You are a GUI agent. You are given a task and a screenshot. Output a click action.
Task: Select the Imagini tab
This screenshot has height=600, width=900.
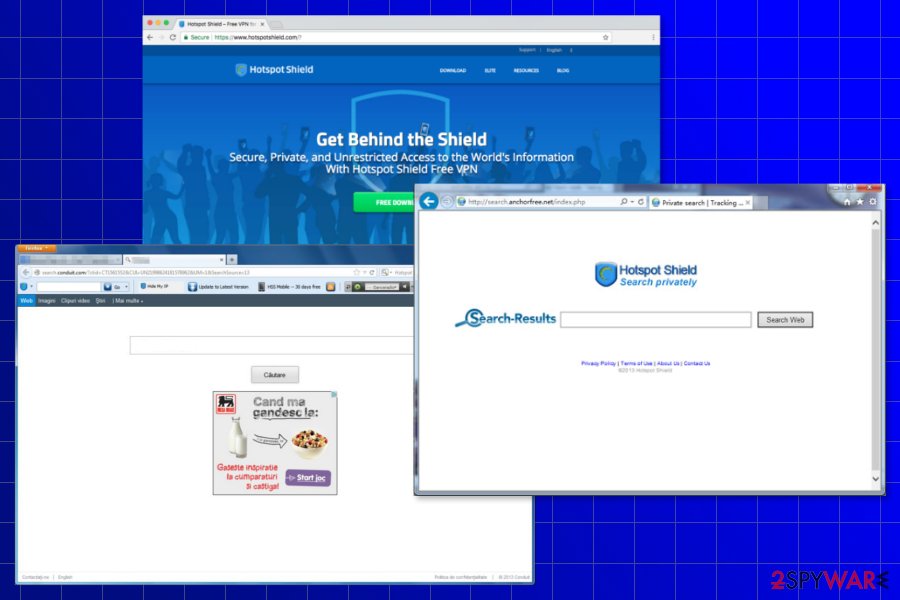46,300
